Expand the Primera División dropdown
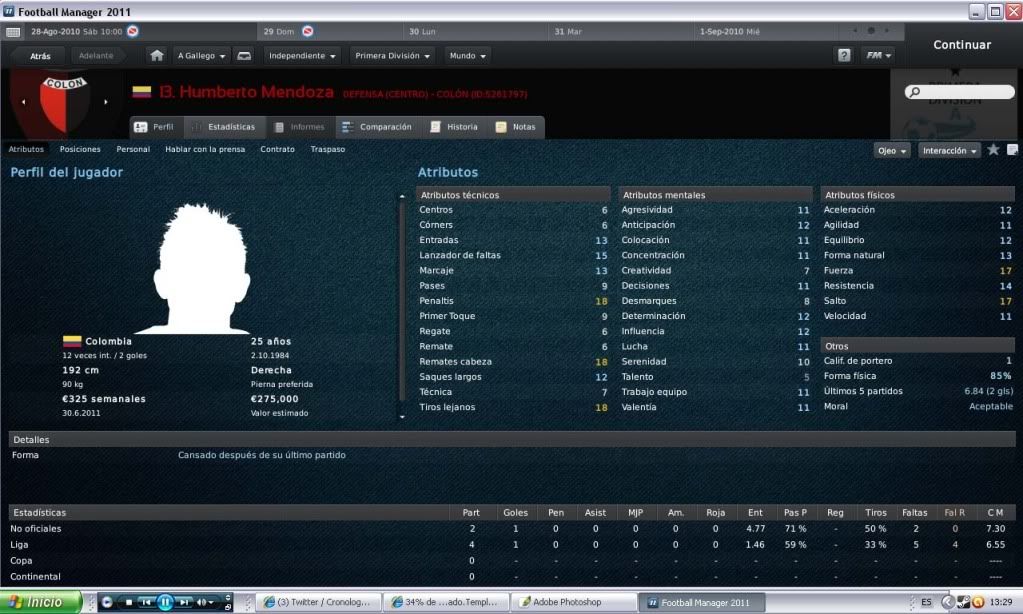 click(392, 55)
